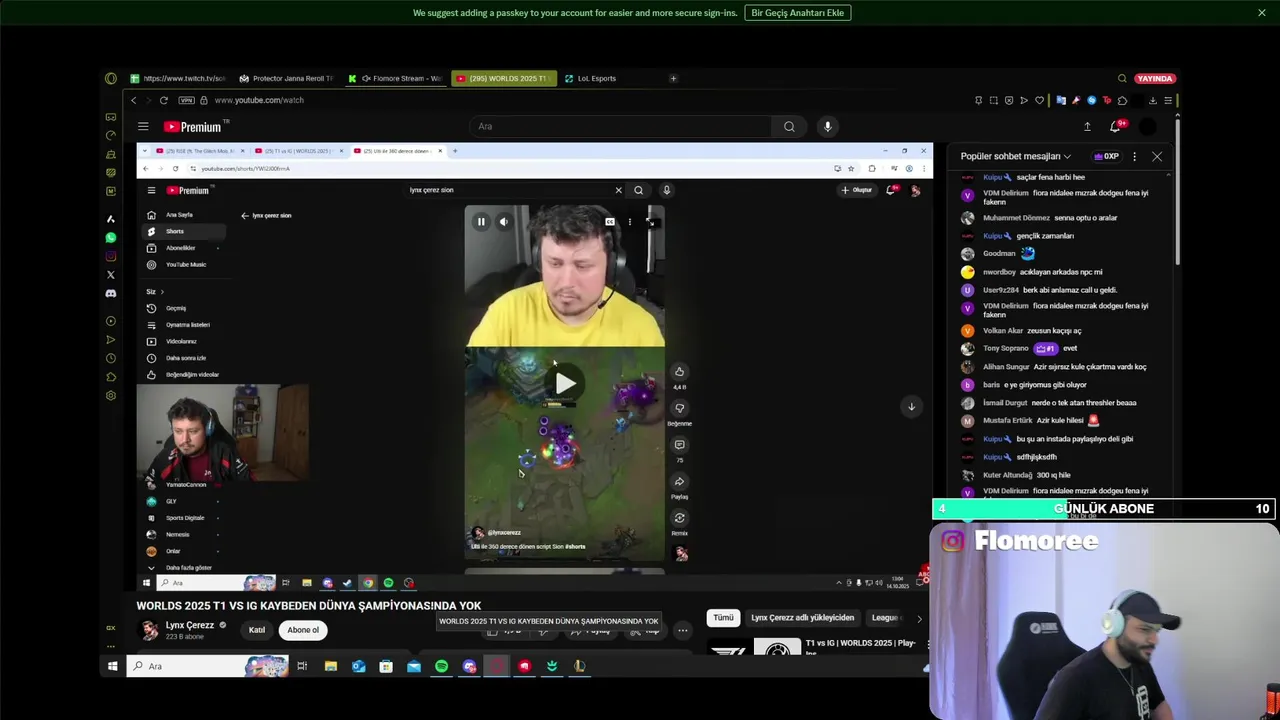
Task: Click the Oluştur button in inner window
Action: pyautogui.click(x=857, y=190)
